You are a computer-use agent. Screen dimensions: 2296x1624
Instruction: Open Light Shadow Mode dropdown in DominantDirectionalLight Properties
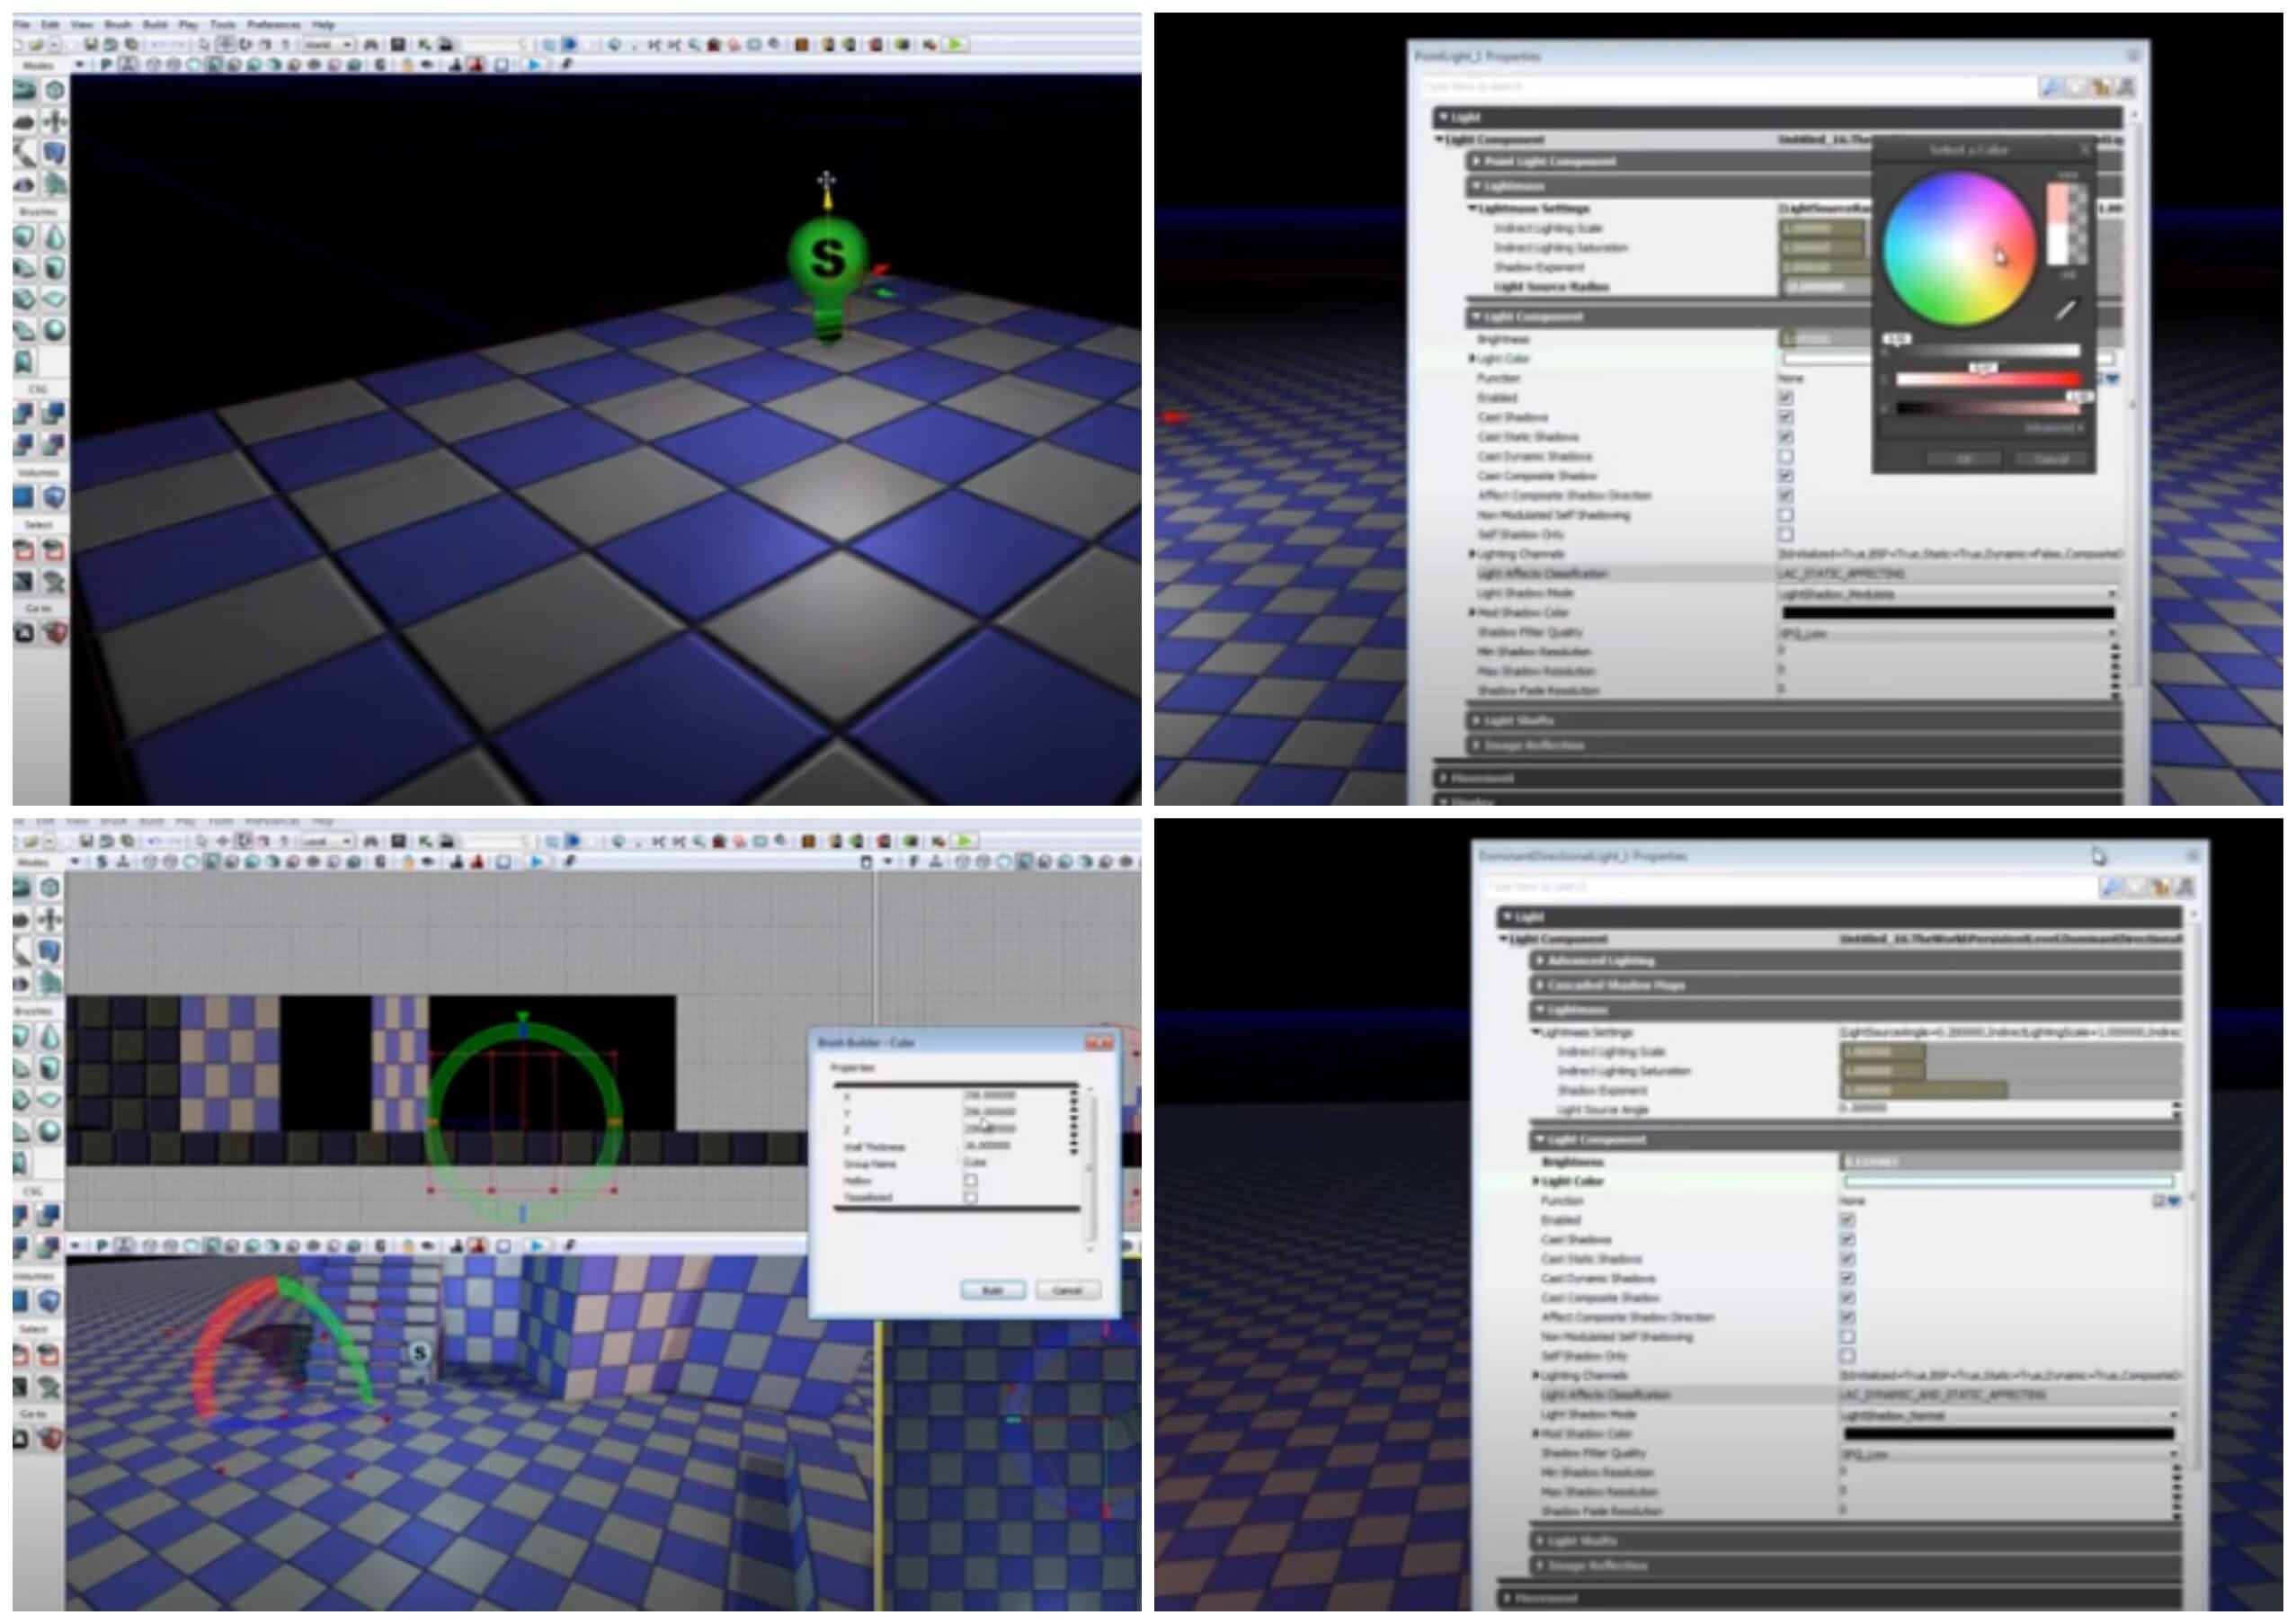click(2009, 1415)
